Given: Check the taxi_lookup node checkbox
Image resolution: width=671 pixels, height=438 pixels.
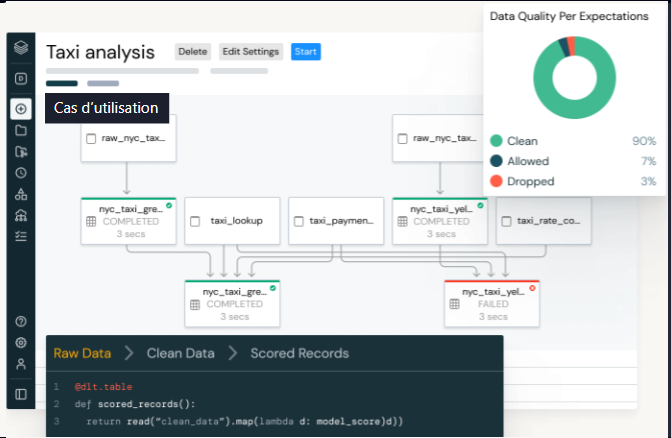Looking at the screenshot, I should pyautogui.click(x=196, y=221).
